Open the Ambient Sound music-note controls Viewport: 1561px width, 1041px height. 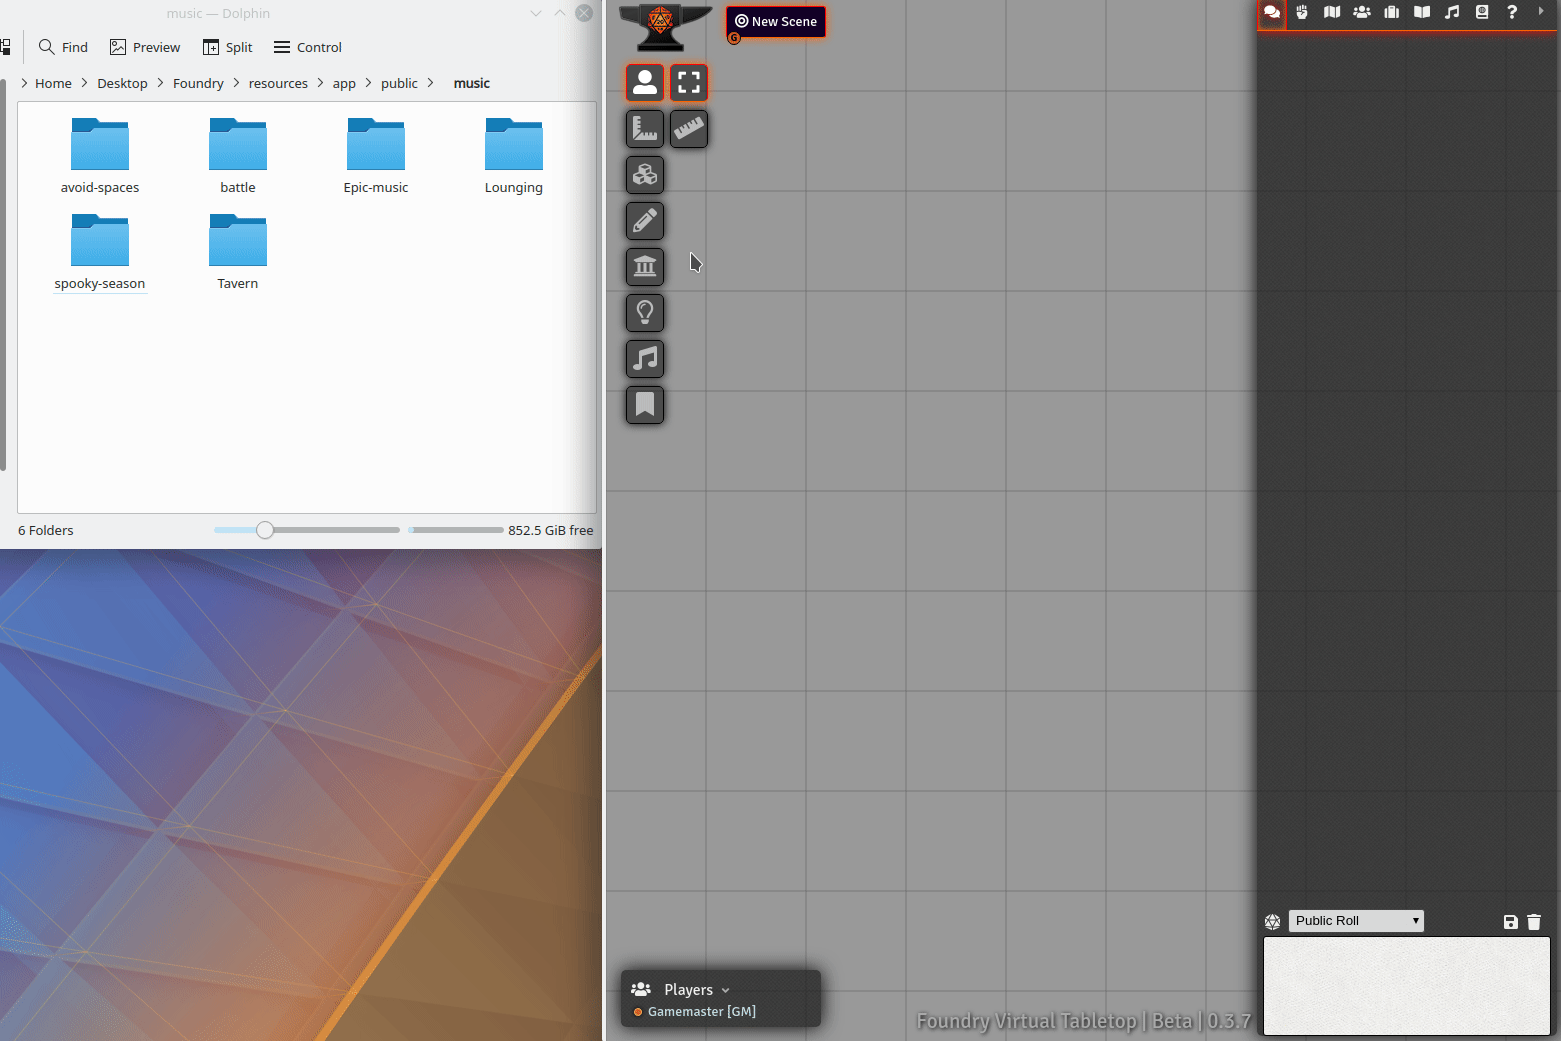(645, 359)
